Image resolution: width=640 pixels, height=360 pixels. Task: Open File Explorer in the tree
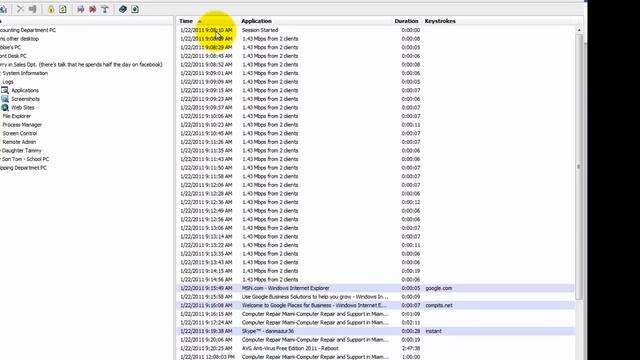click(17, 116)
